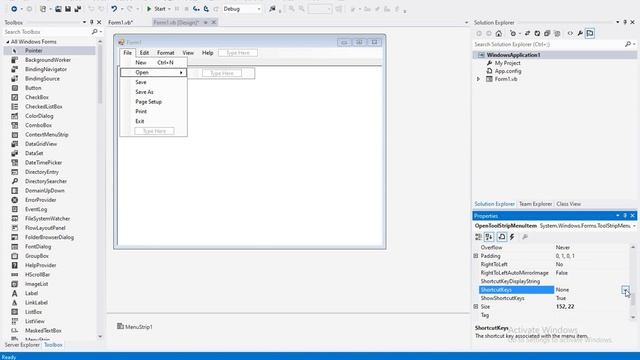This screenshot has height=360, width=640.
Task: Click the Undo arrow in the top toolbar
Action: pos(114,9)
